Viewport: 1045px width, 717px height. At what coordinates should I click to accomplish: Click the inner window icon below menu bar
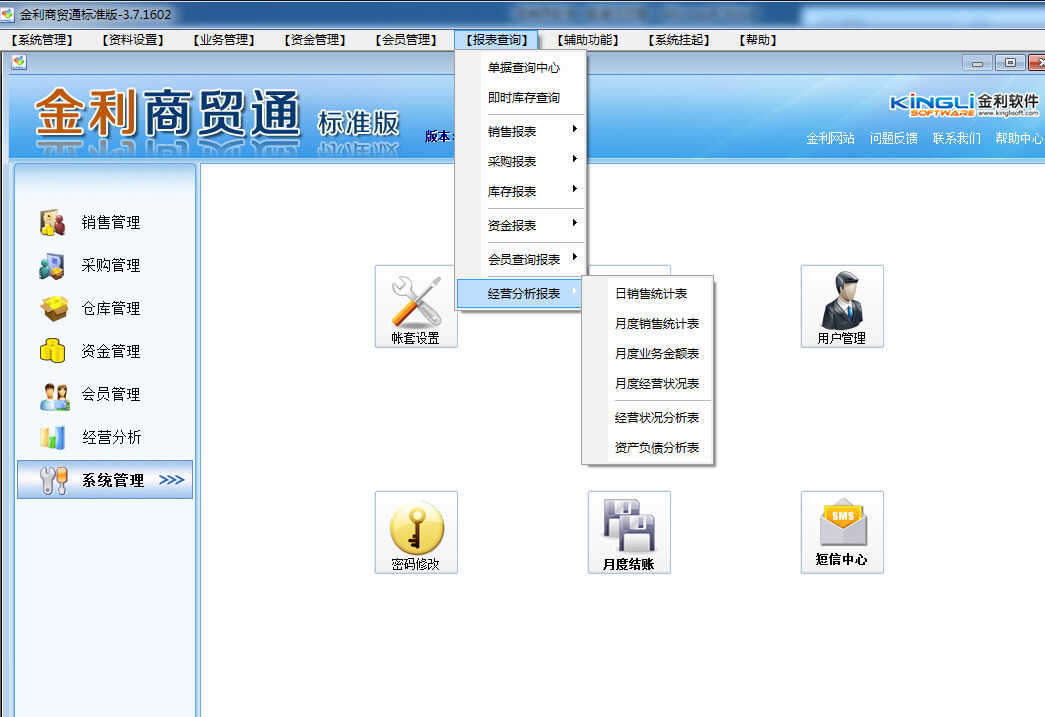19,63
